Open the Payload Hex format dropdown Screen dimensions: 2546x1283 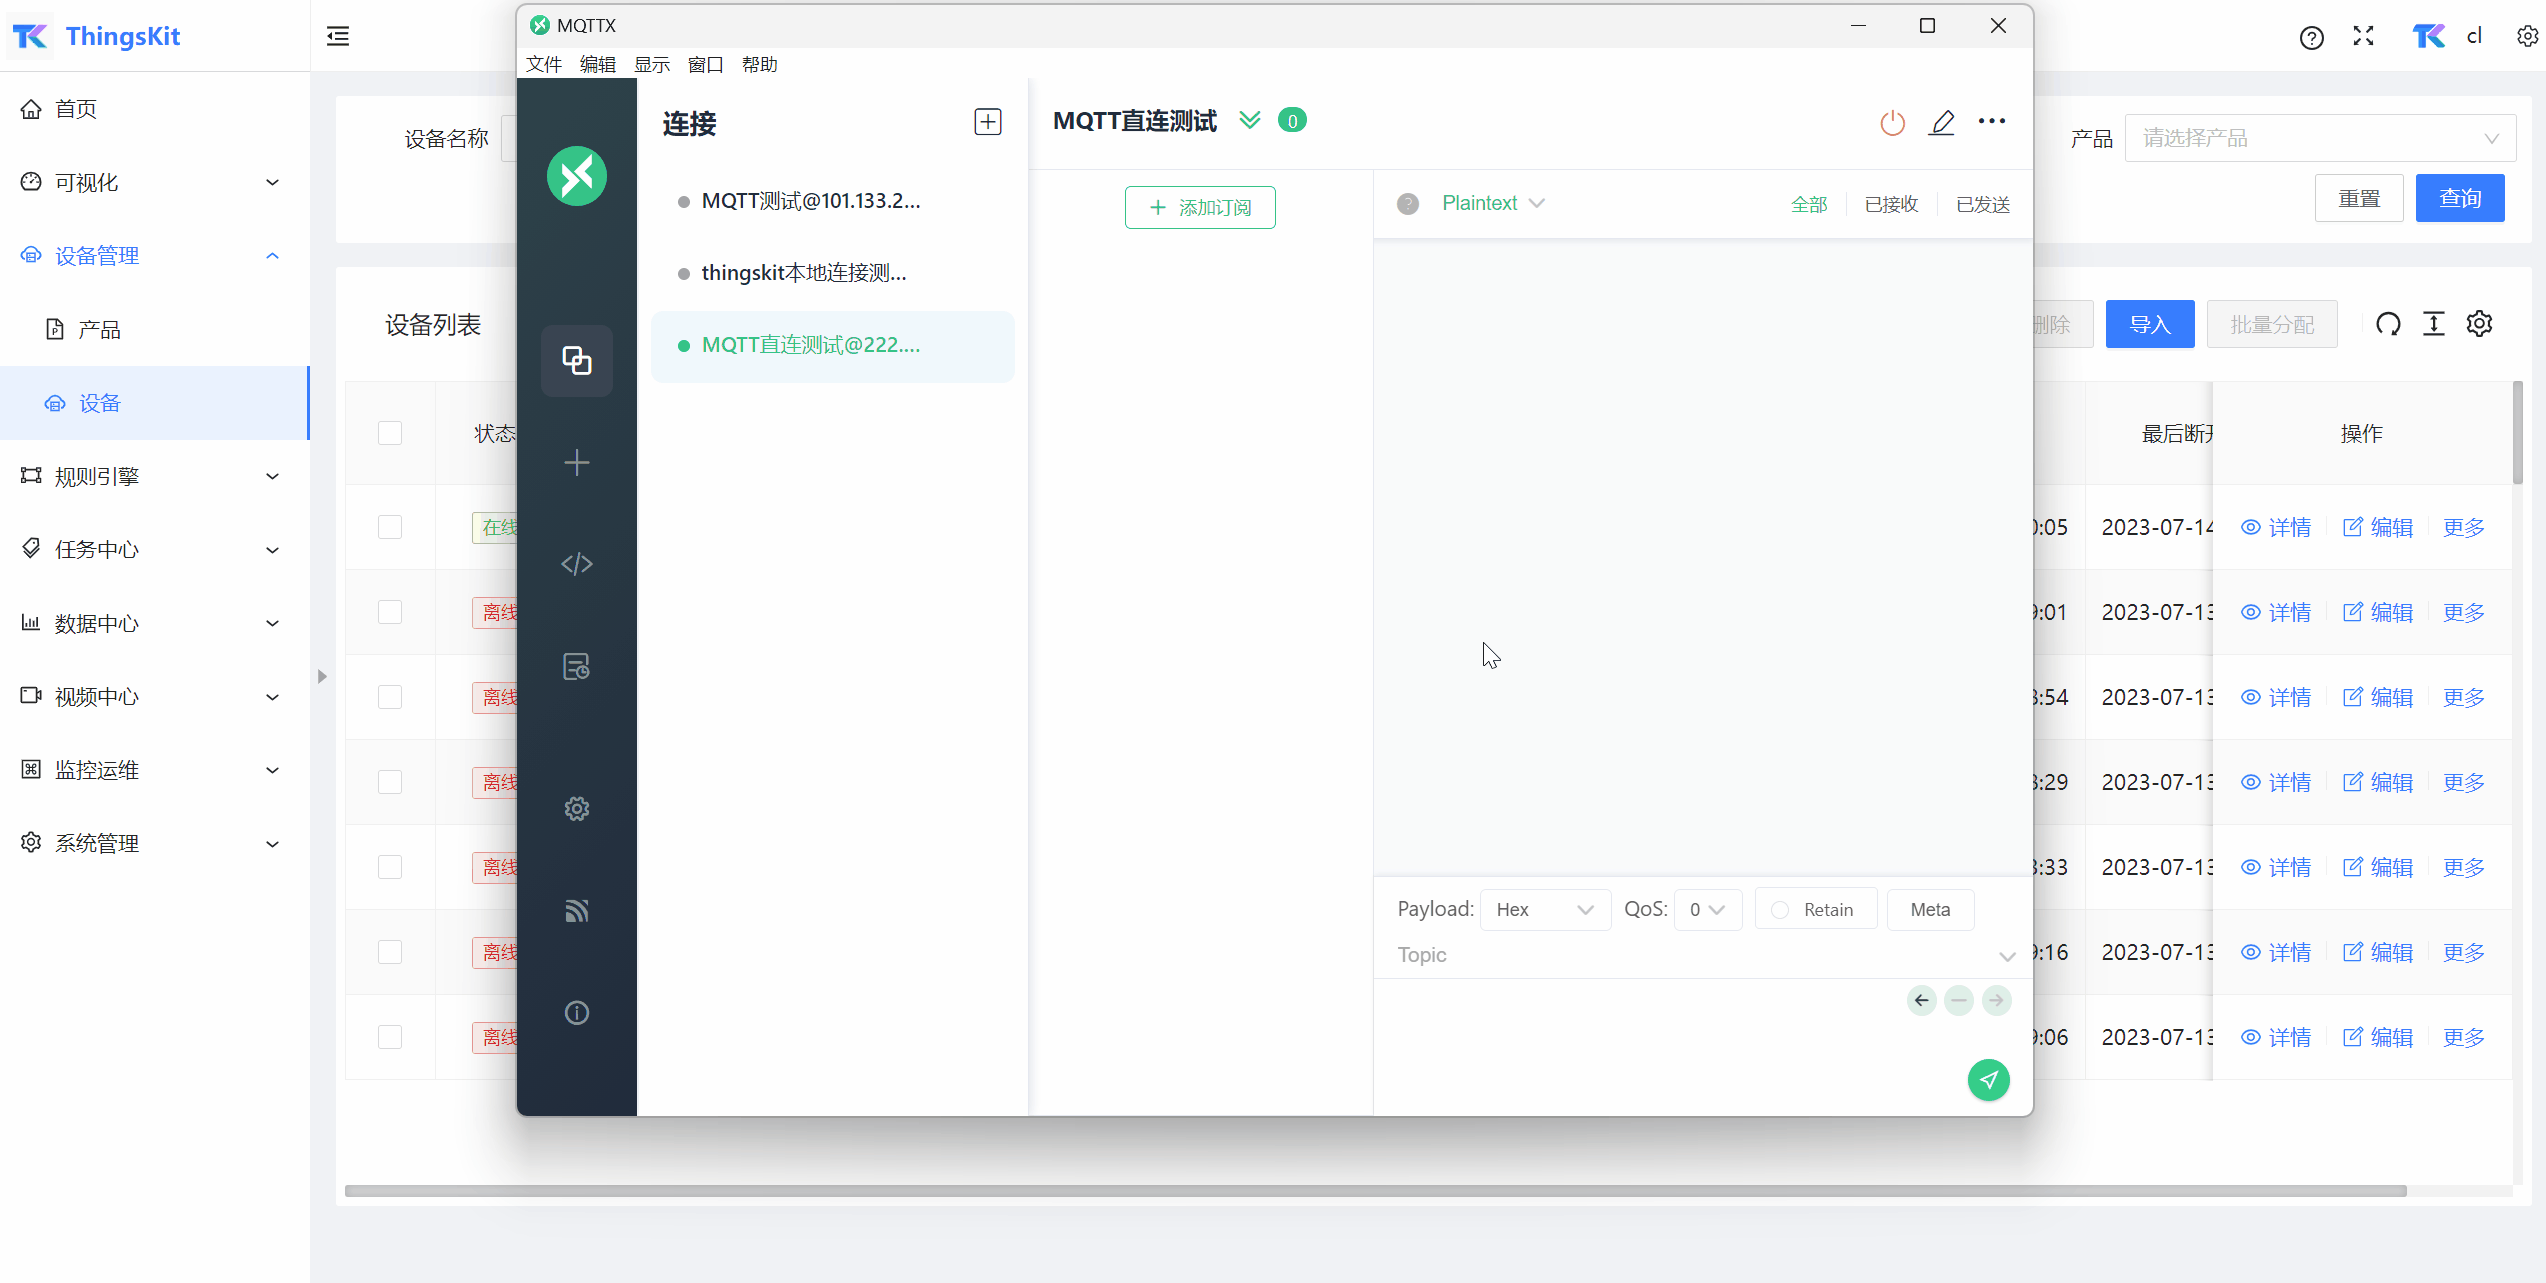point(1544,910)
